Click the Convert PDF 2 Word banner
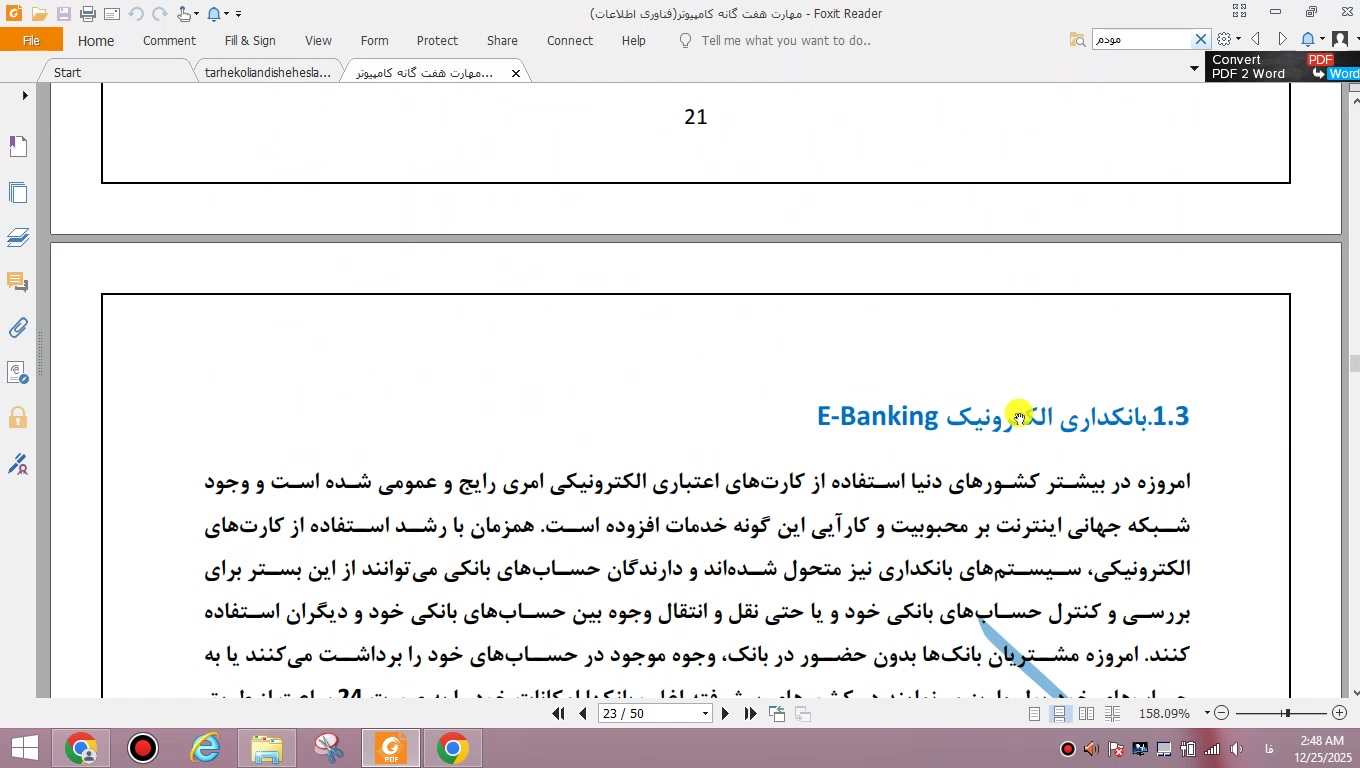This screenshot has width=1360, height=768. [1282, 67]
